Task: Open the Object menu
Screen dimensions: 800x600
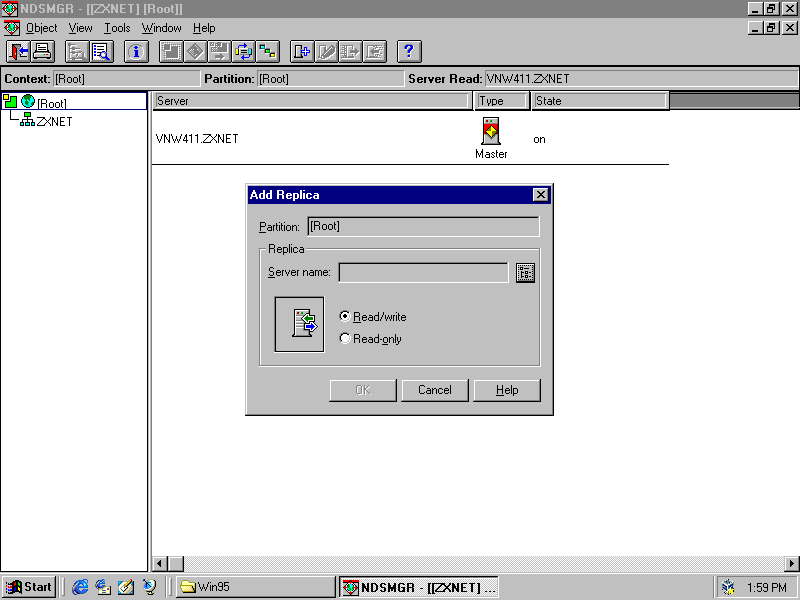Action: tap(41, 28)
